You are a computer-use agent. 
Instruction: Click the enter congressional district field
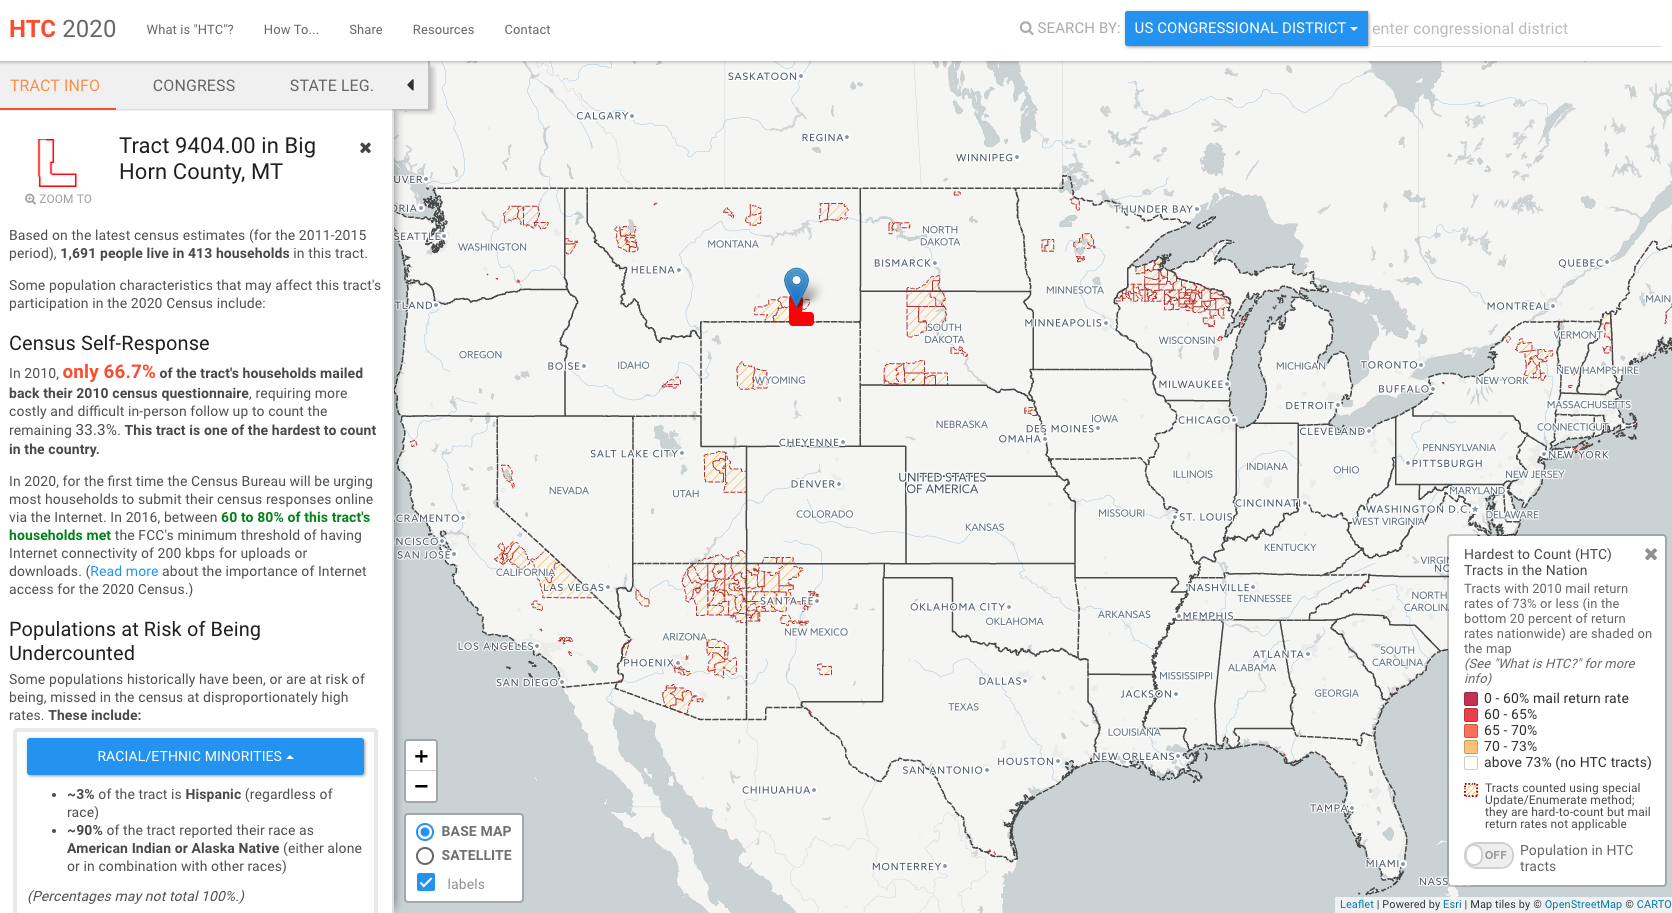1514,29
